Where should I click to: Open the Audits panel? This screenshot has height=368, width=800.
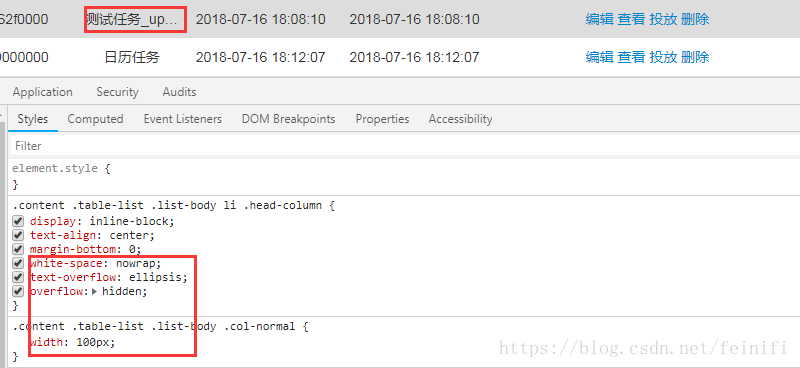tap(179, 92)
